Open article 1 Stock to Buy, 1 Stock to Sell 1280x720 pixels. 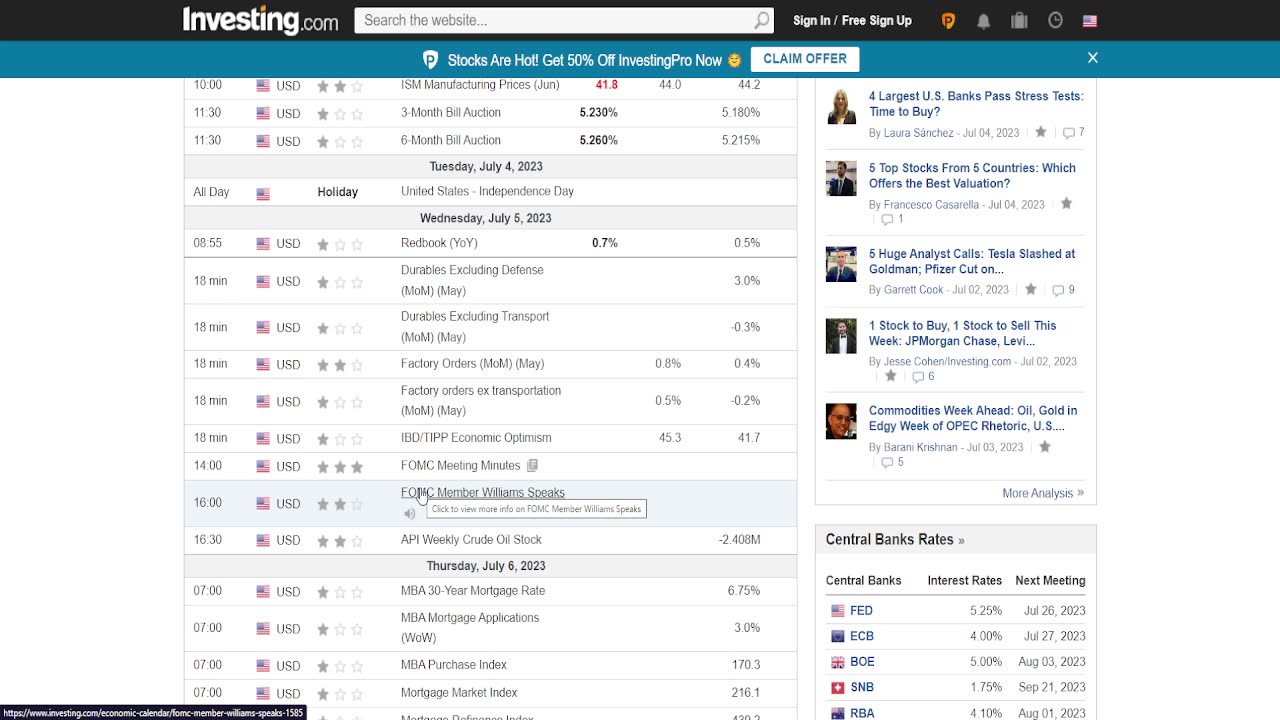pos(962,333)
